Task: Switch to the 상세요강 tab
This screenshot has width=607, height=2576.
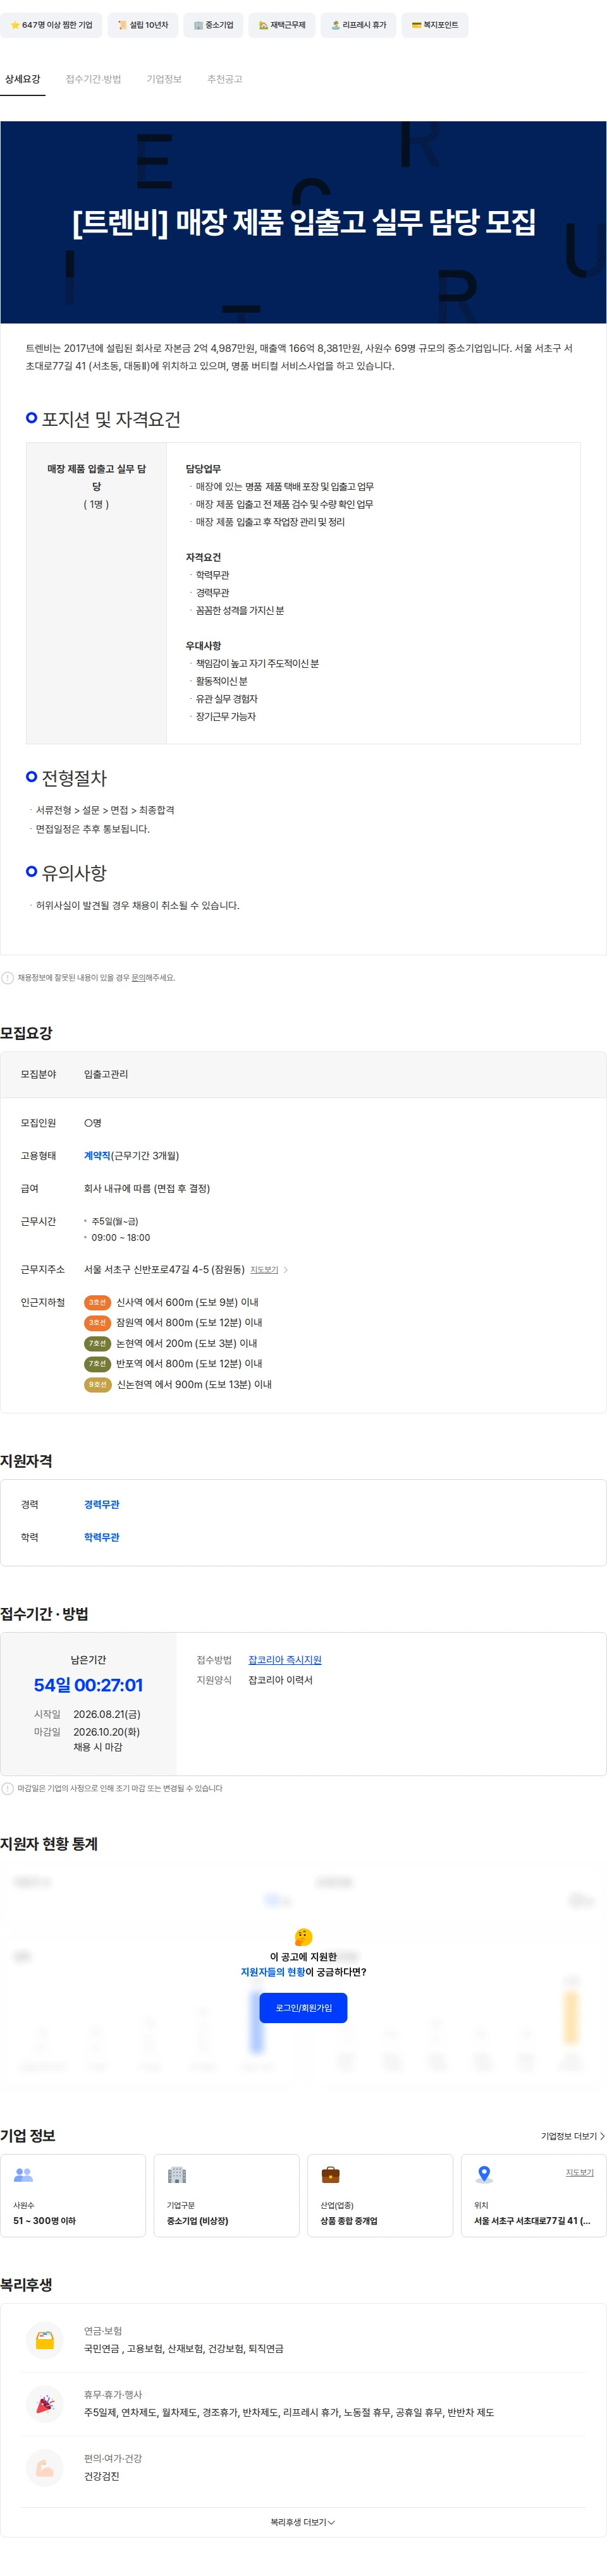Action: [x=22, y=79]
